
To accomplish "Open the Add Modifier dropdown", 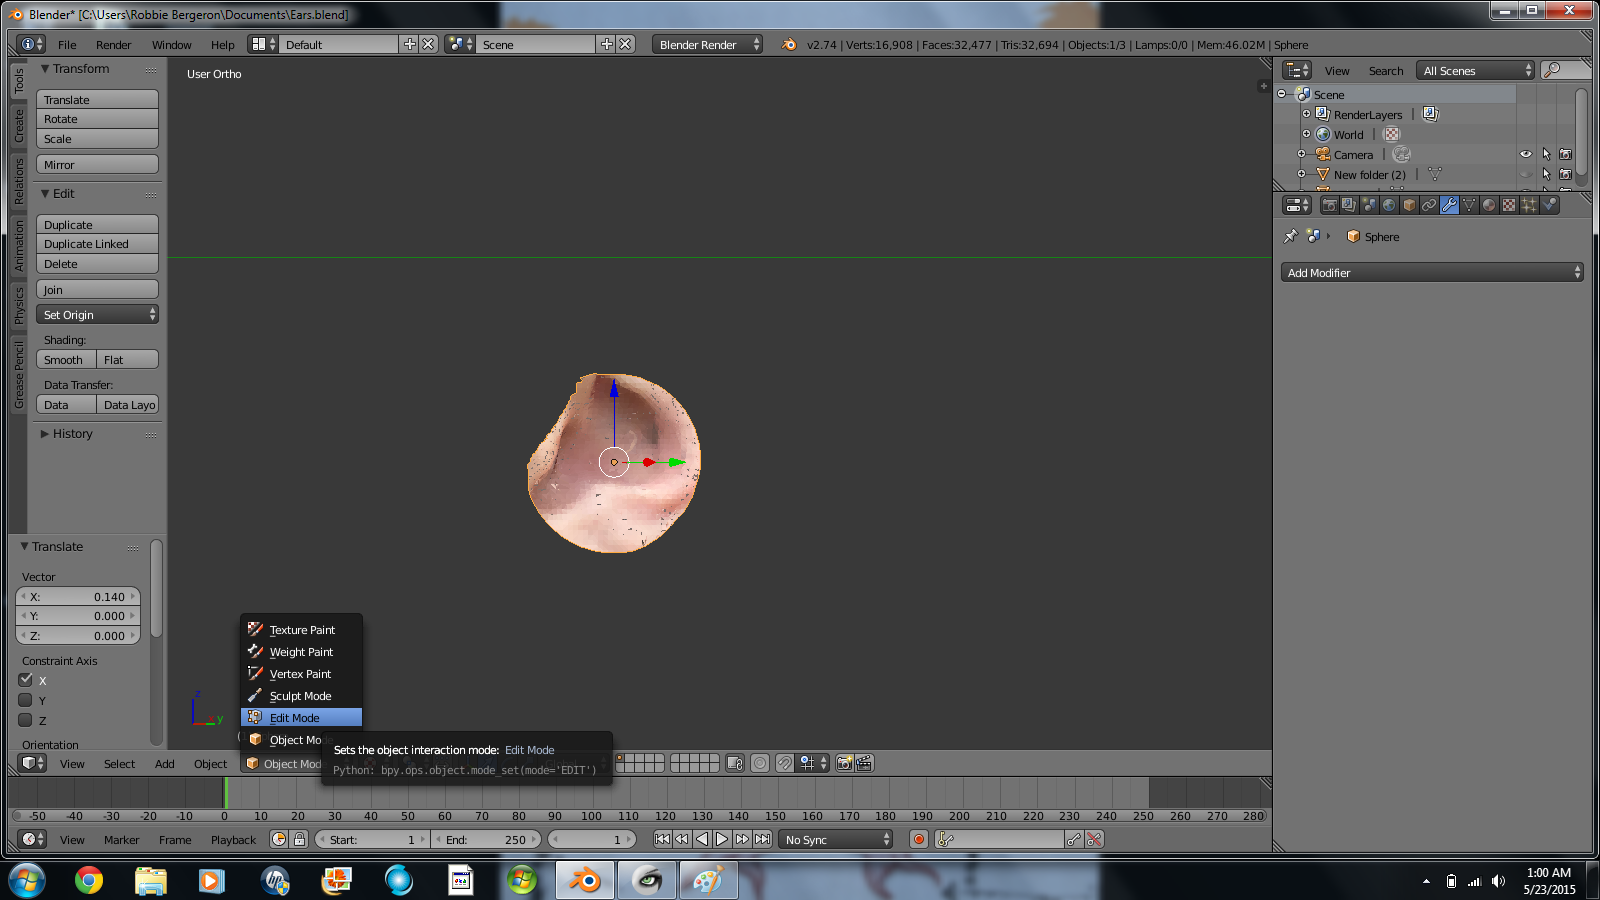I will click(x=1432, y=272).
